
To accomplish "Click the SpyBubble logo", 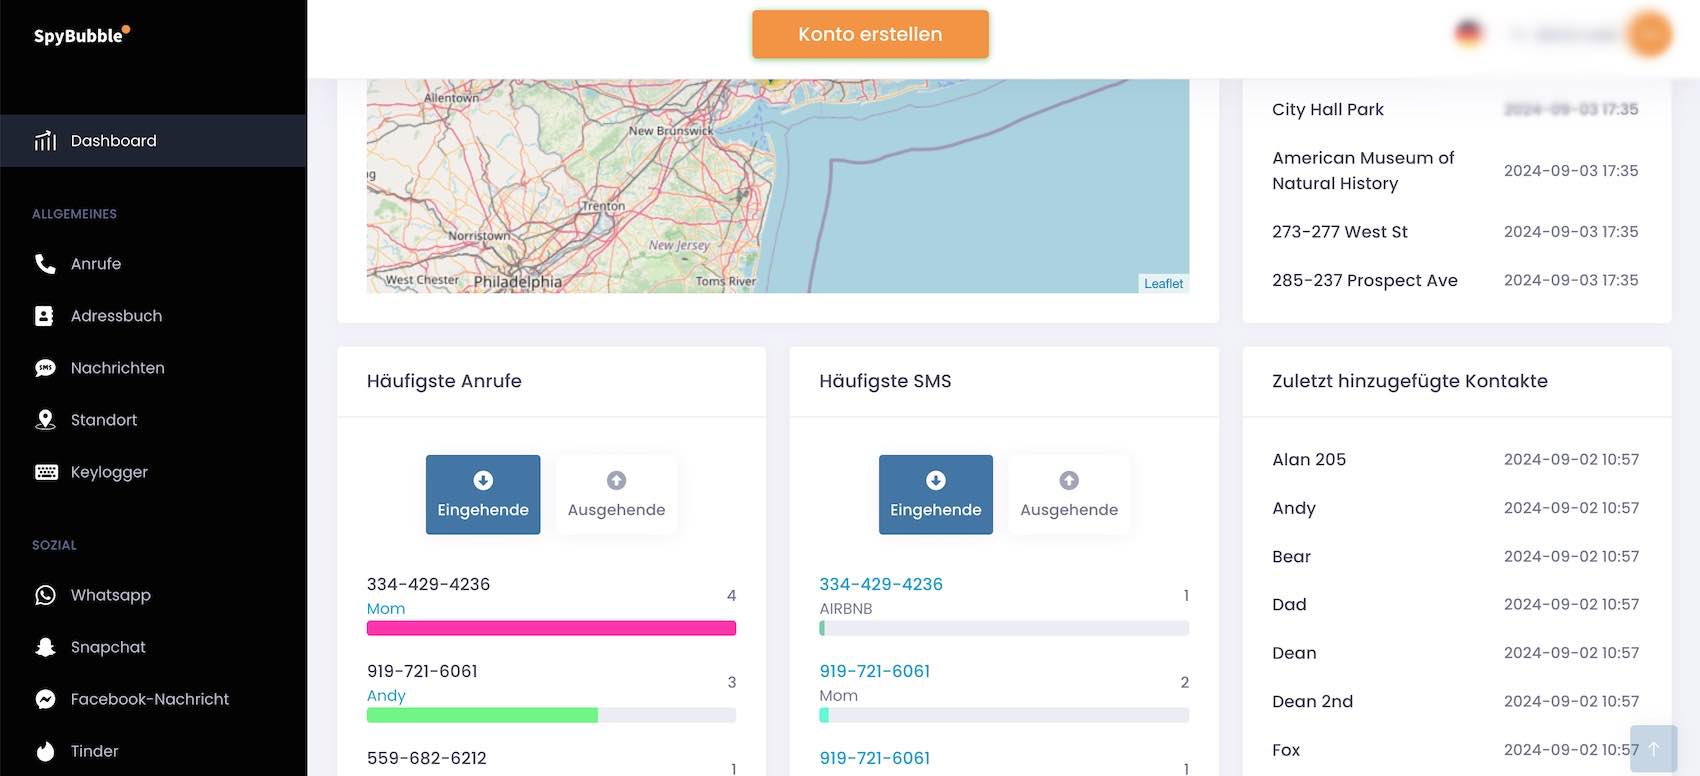I will 82,35.
